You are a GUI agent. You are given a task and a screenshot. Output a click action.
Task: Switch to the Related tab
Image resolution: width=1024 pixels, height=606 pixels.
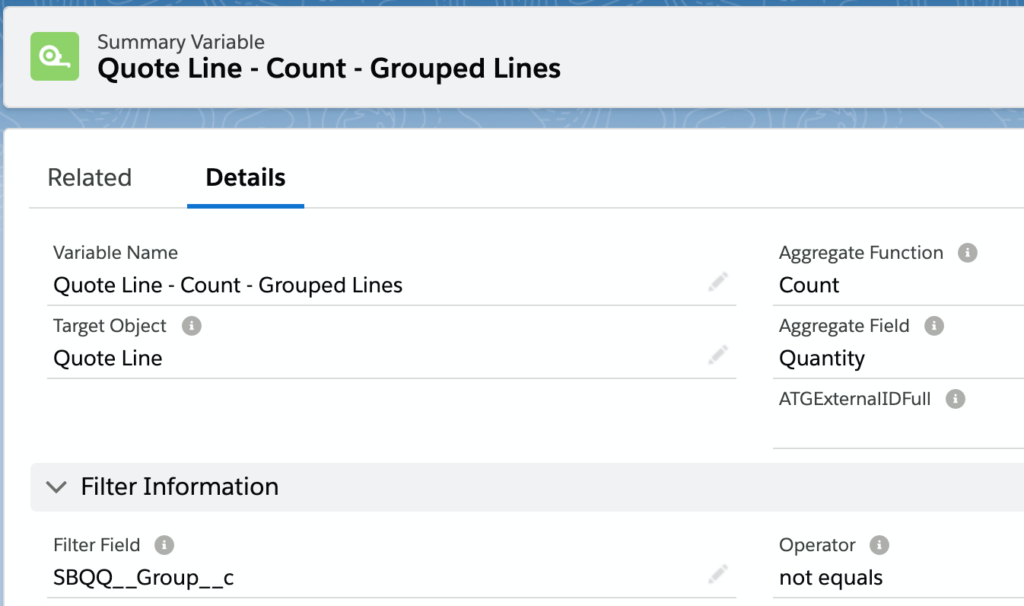(89, 178)
